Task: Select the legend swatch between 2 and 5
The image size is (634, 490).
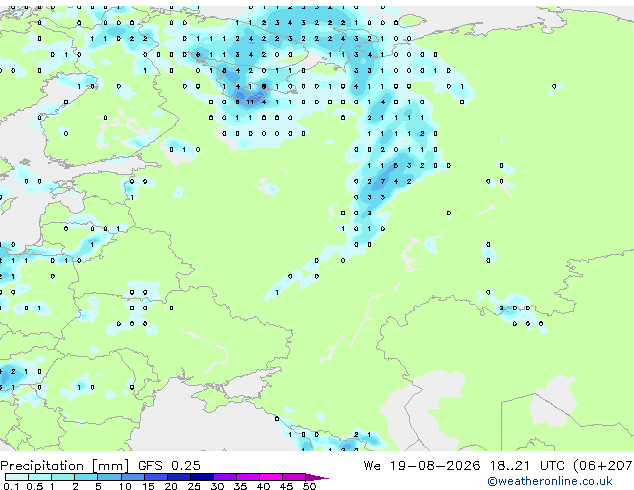Action: pyautogui.click(x=86, y=477)
